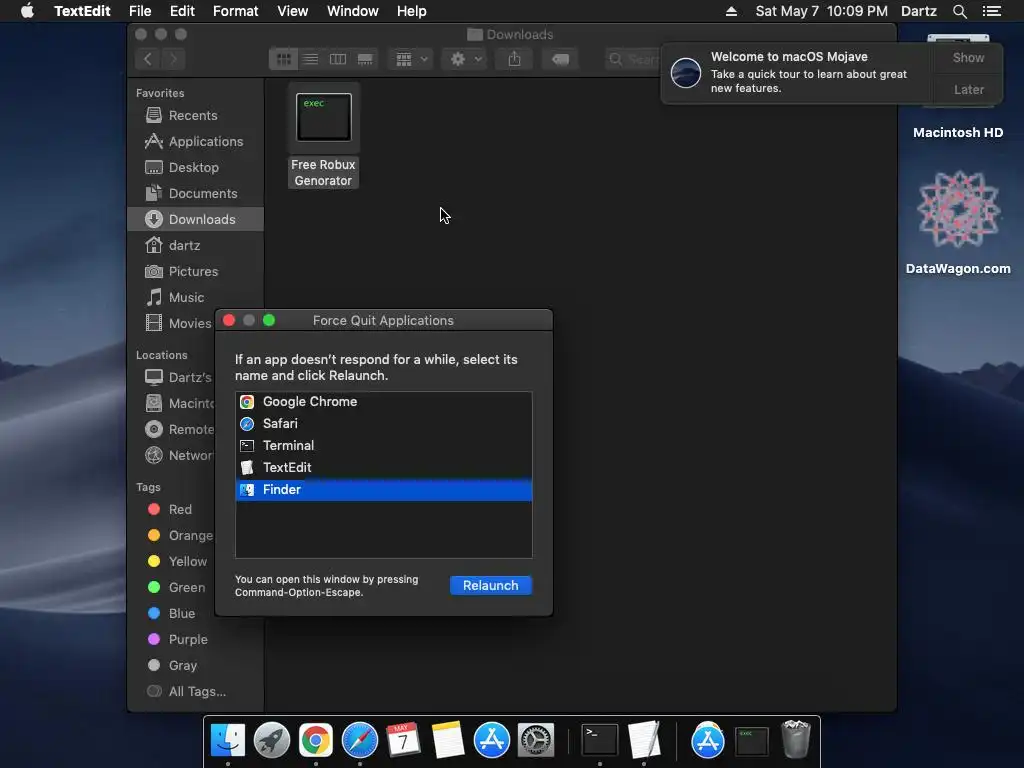The height and width of the screenshot is (768, 1024).
Task: Click the Finder search field
Action: (x=633, y=59)
